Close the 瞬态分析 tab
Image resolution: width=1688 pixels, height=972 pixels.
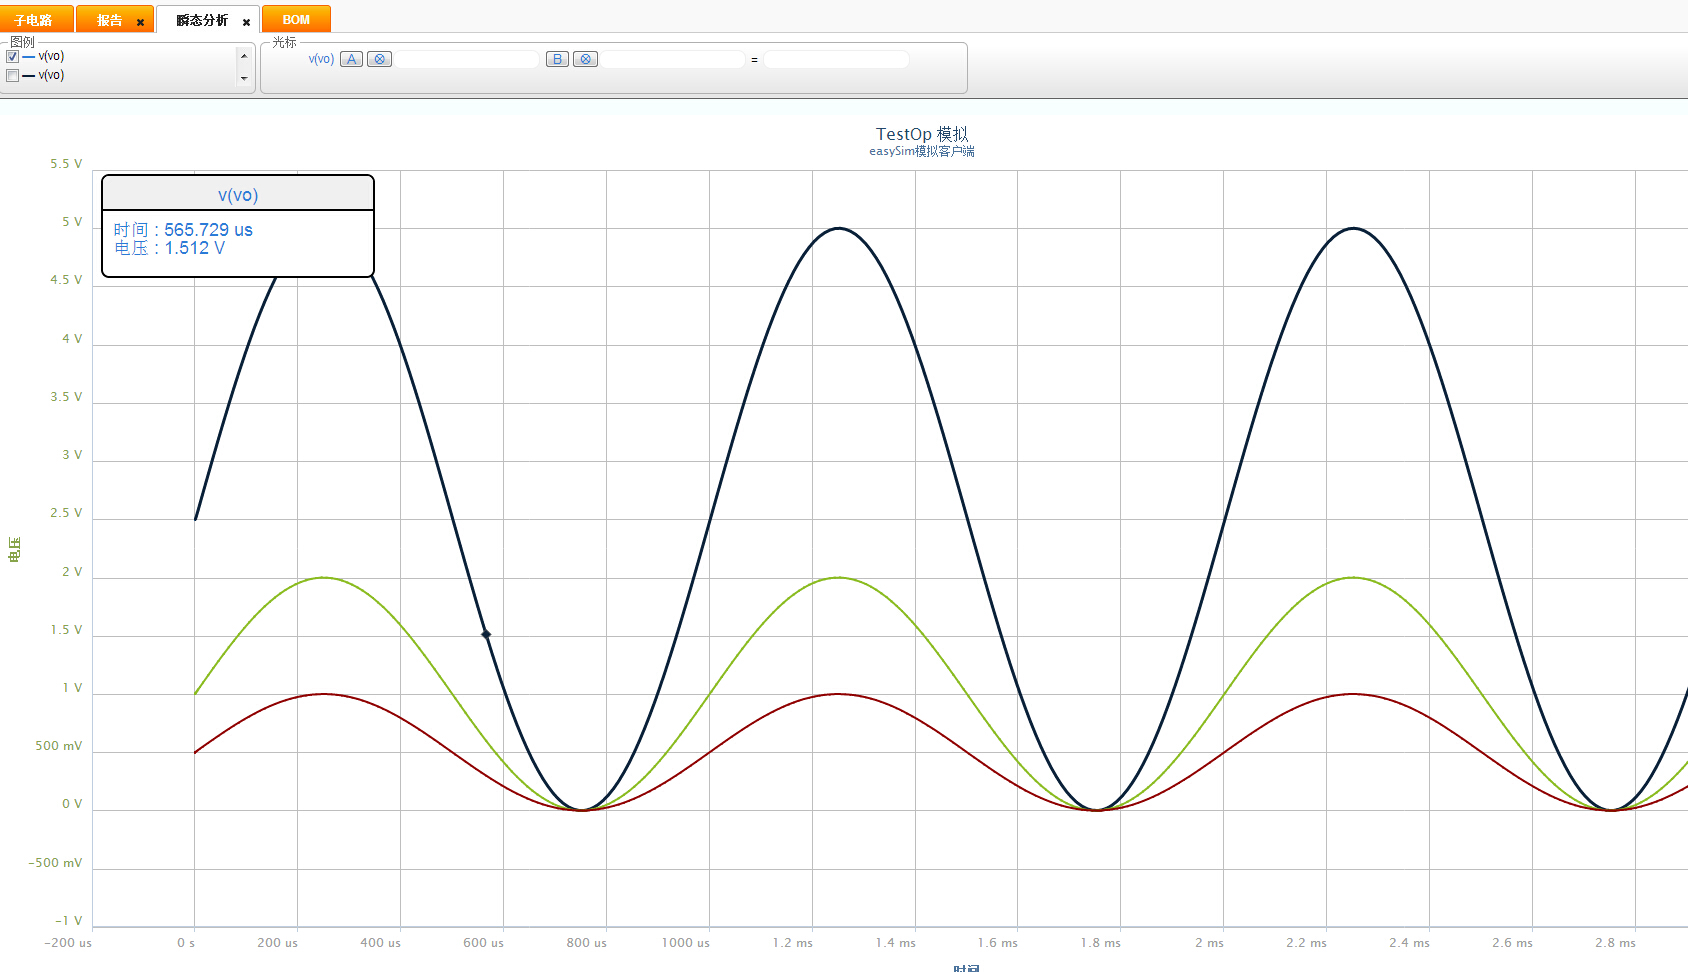(x=246, y=22)
